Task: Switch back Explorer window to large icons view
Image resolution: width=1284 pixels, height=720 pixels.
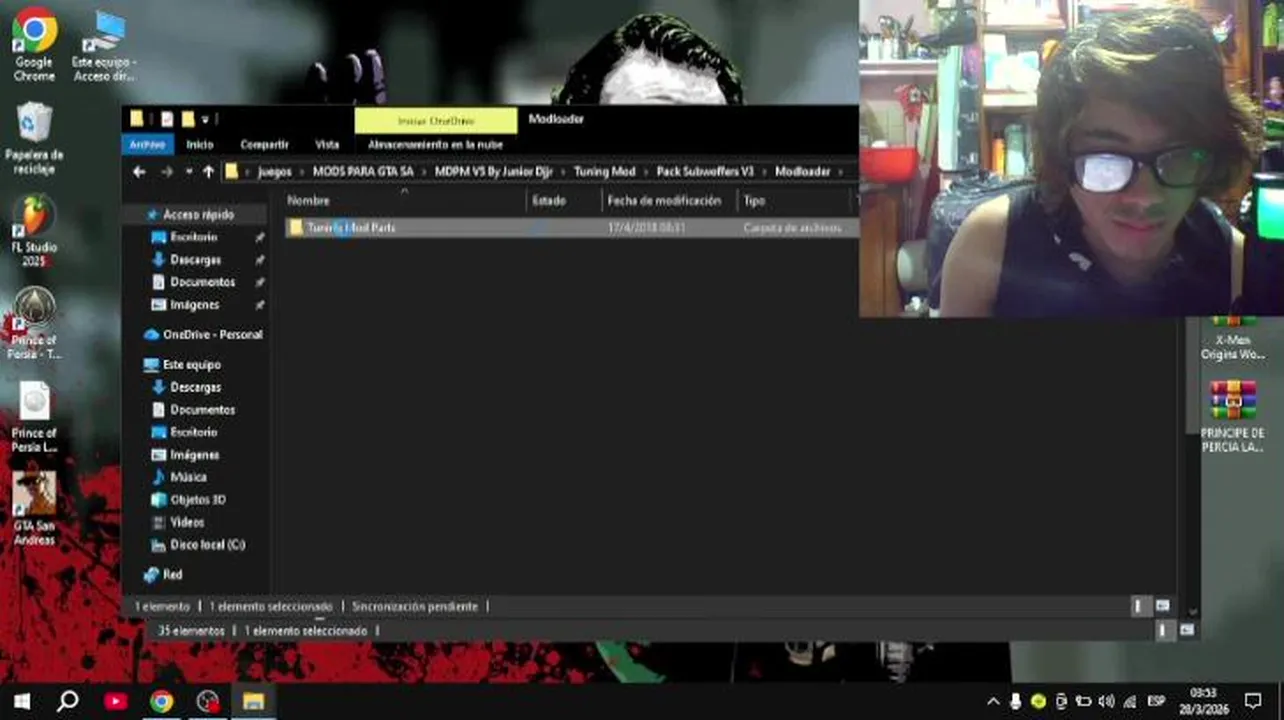Action: coord(1186,631)
